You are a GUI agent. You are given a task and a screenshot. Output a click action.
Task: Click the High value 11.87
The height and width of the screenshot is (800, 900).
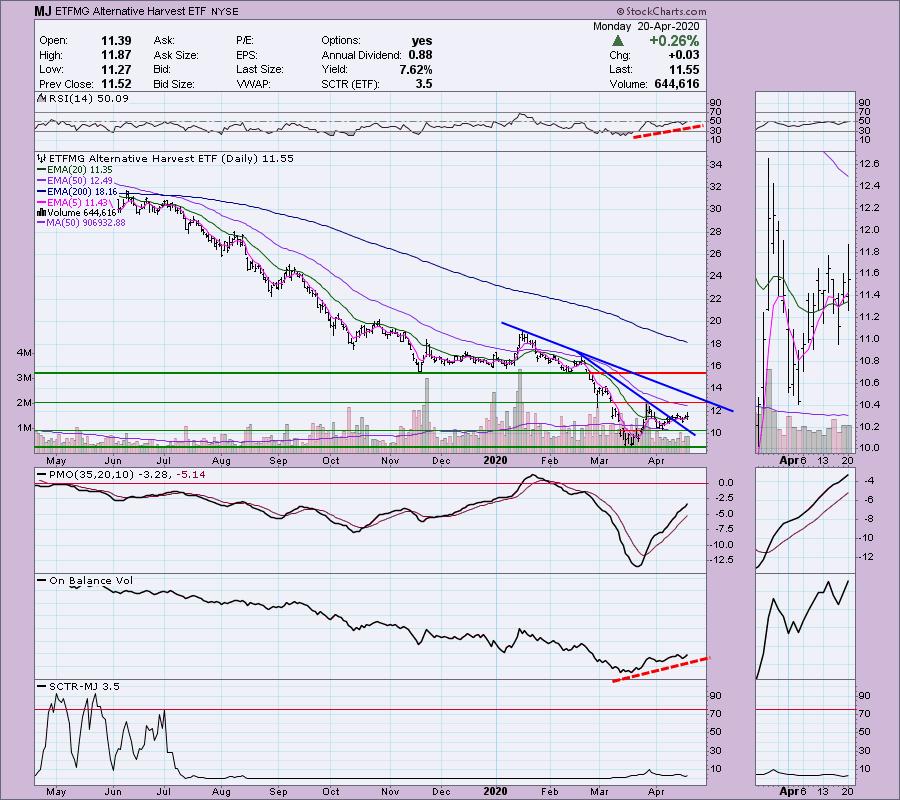point(116,55)
